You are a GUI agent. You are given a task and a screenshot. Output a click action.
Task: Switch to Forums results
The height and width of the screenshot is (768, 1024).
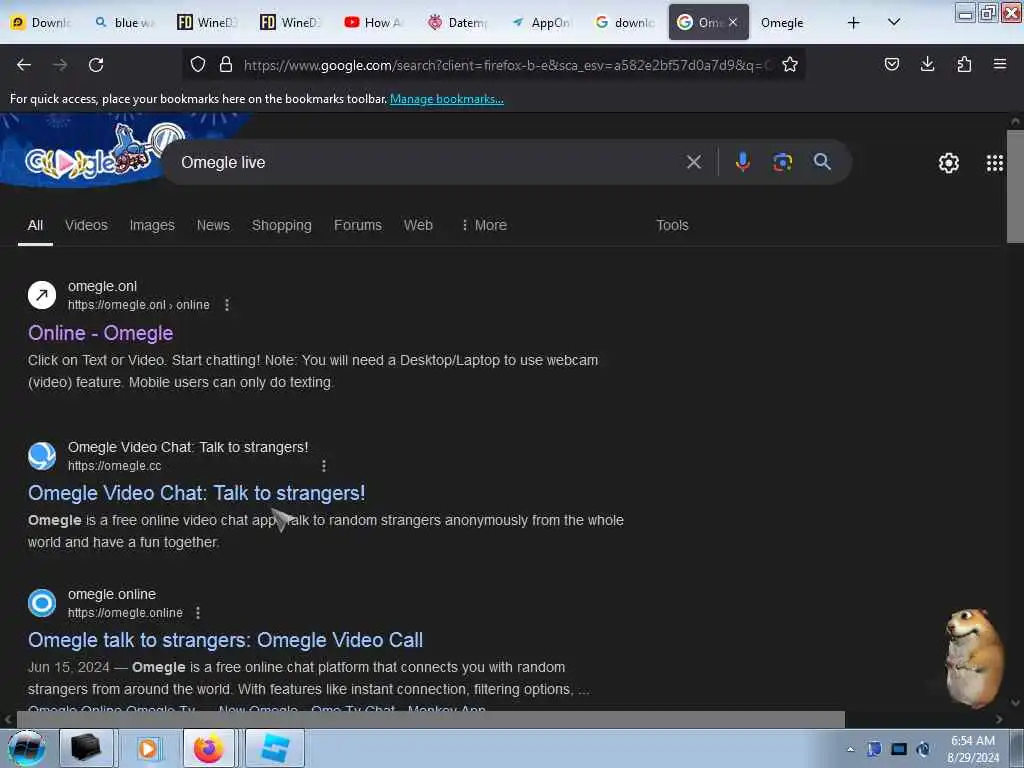pos(358,225)
